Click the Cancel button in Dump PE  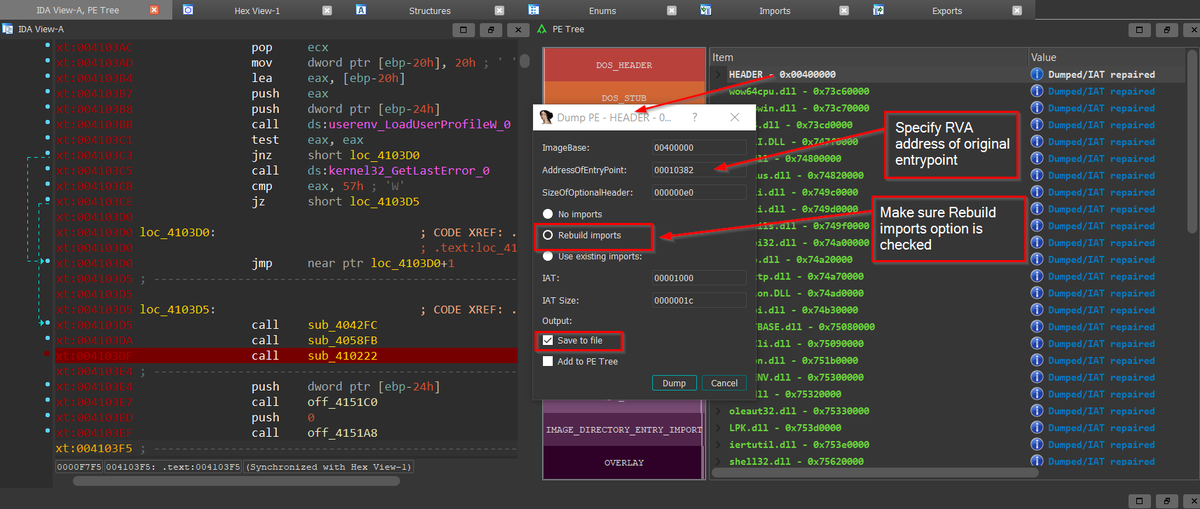(x=724, y=383)
